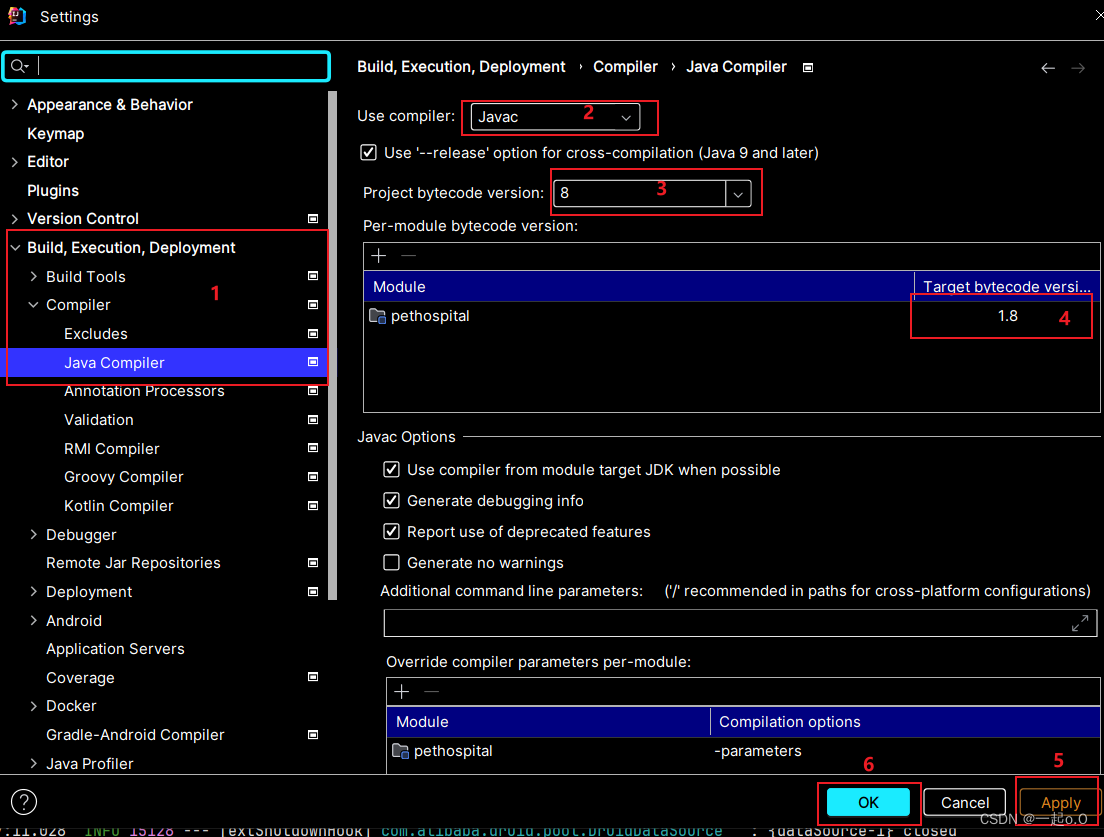Open the Keymap settings page
Viewport: 1104px width, 837px height.
tap(56, 134)
